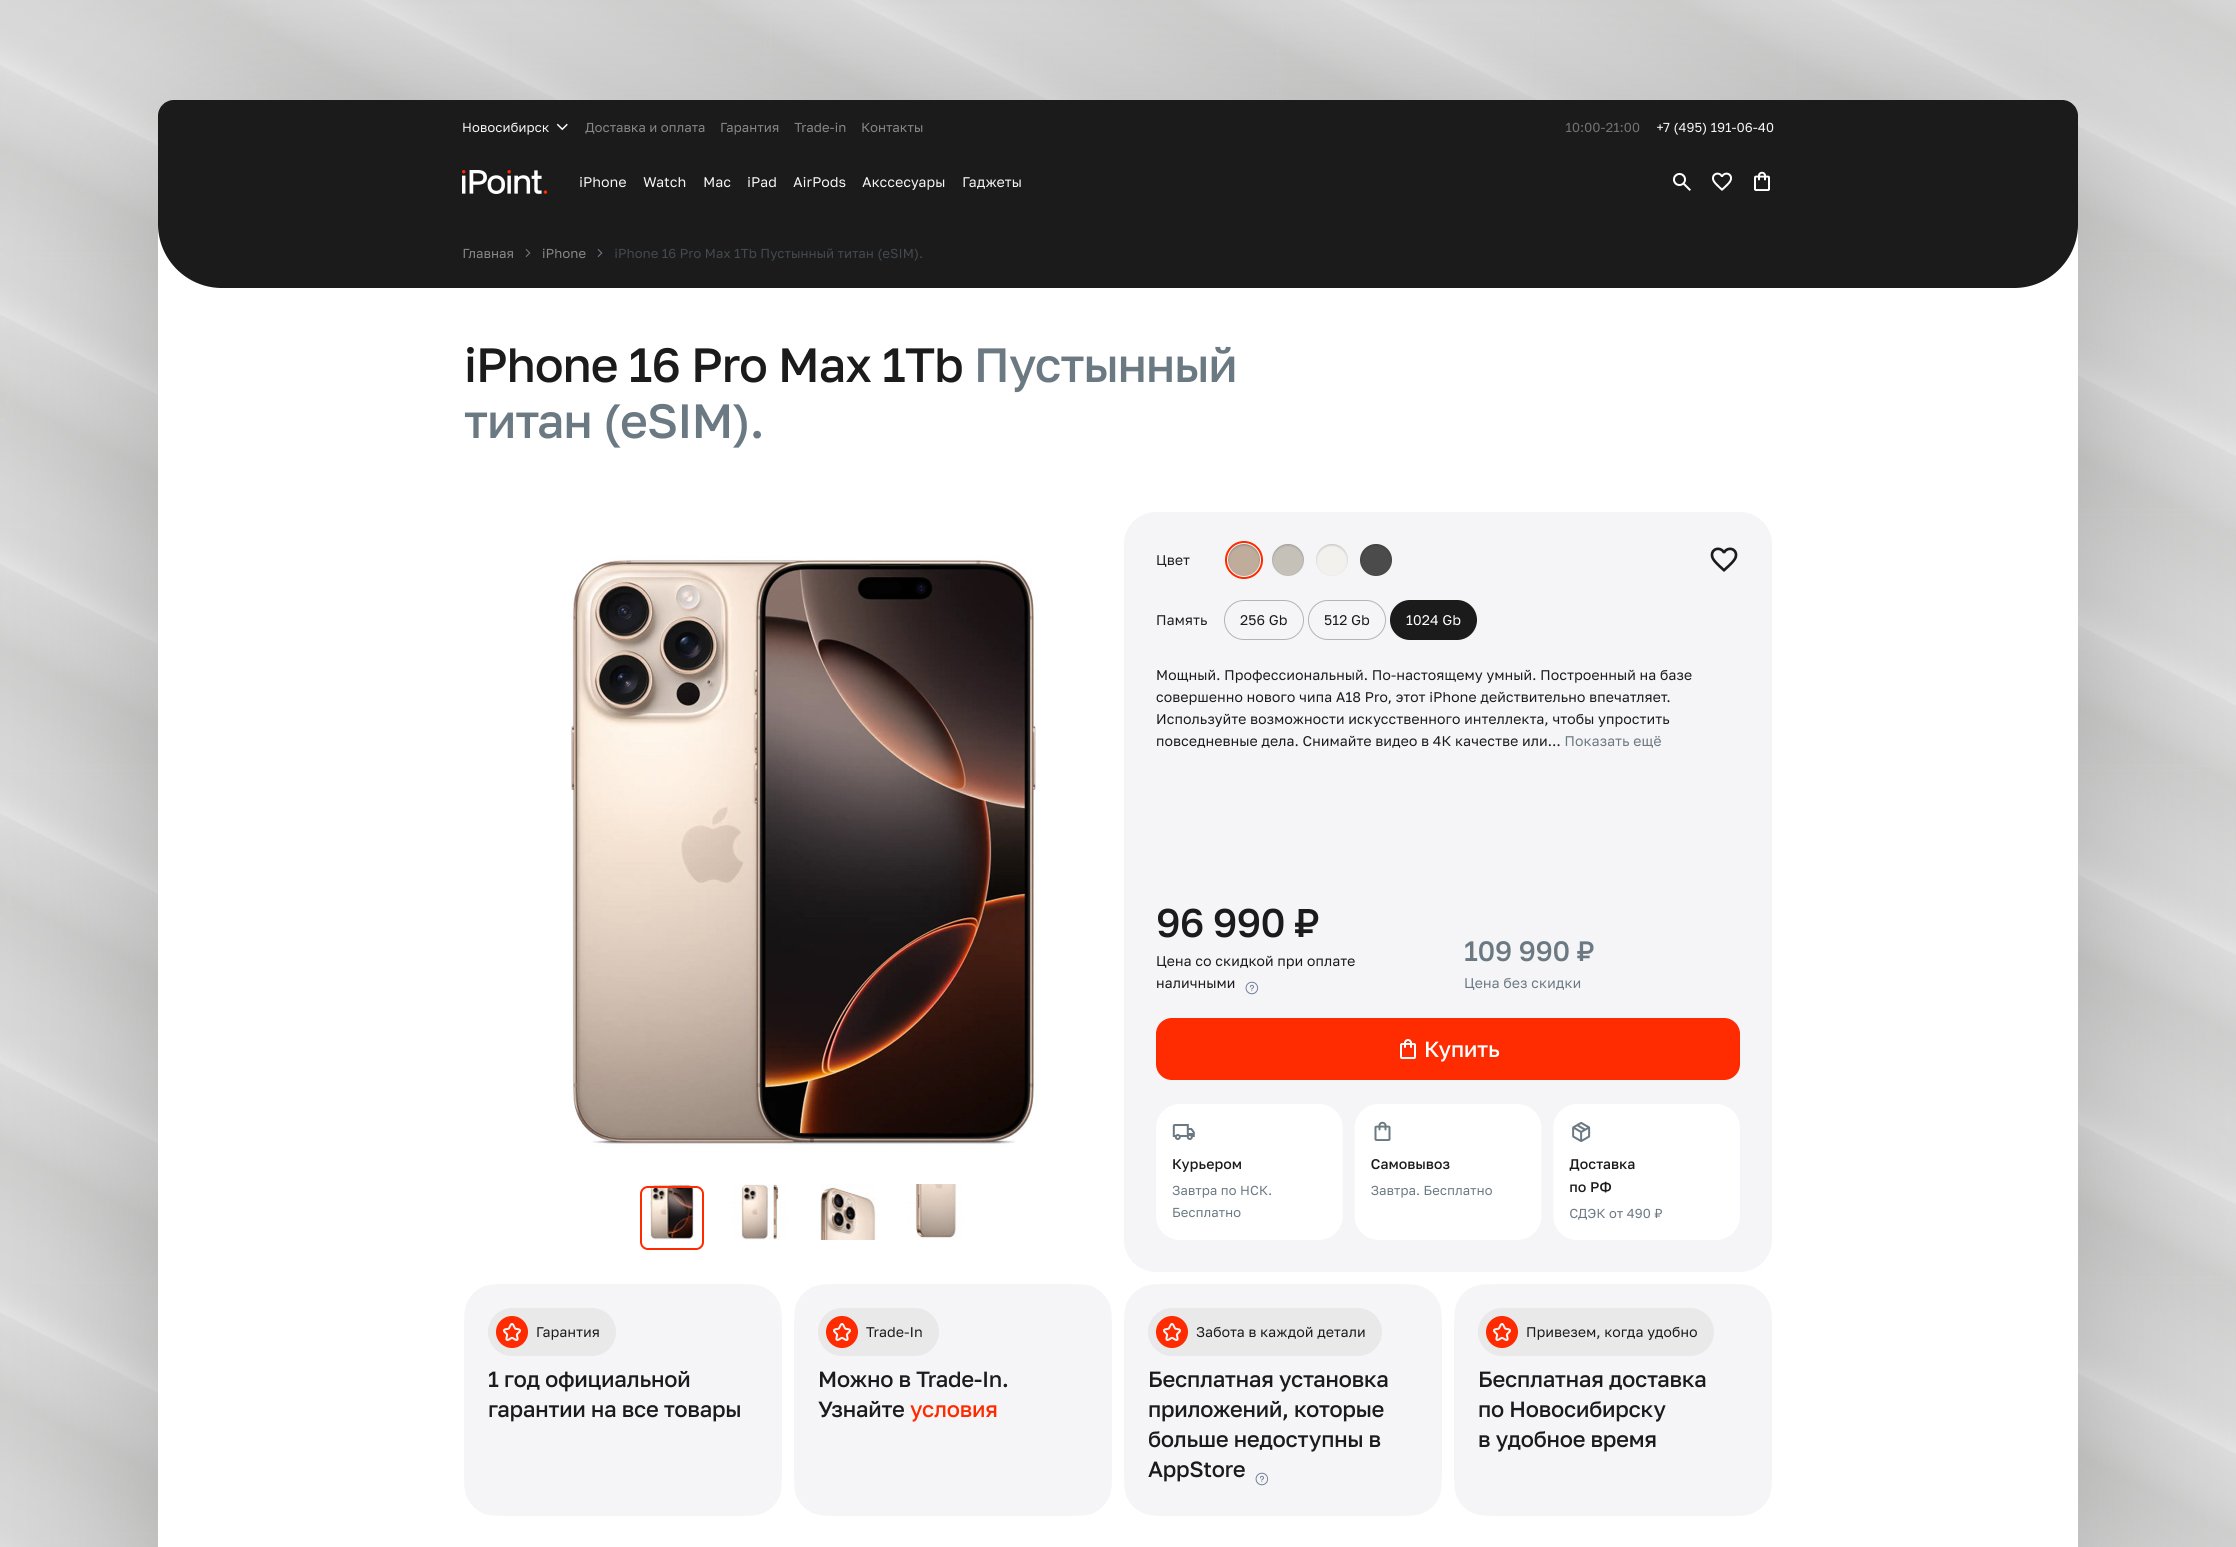Open the search icon in header
Screen dimensions: 2236x1547
click(1681, 182)
